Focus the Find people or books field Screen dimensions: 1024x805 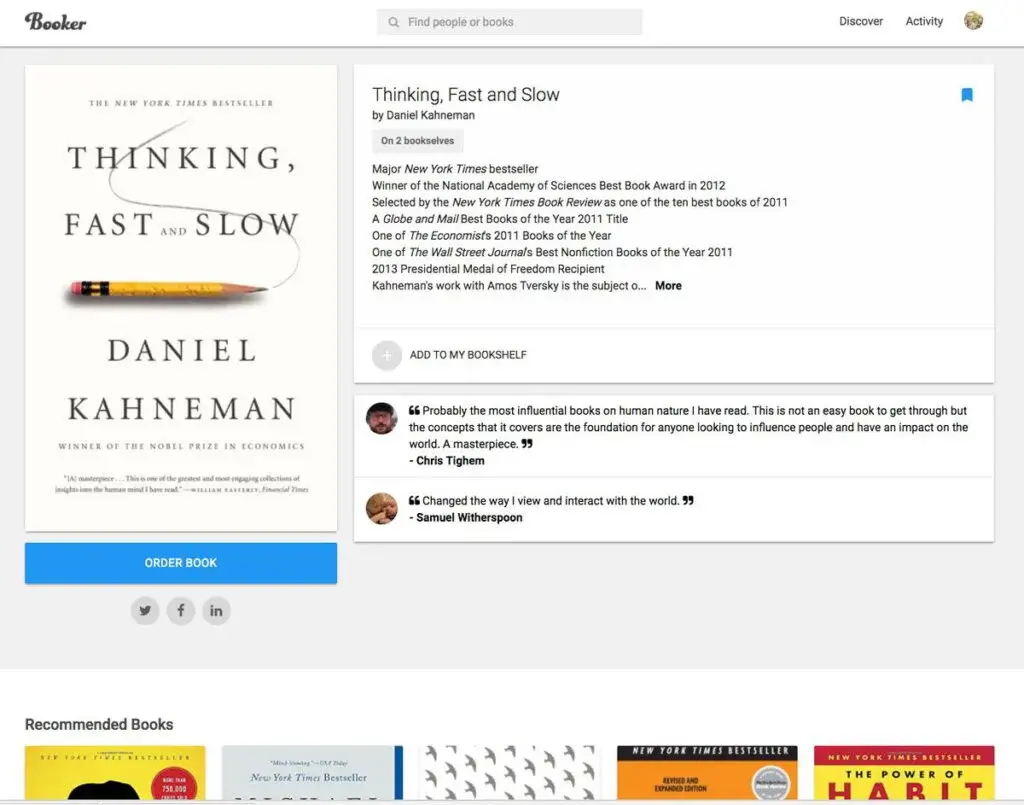coord(509,22)
